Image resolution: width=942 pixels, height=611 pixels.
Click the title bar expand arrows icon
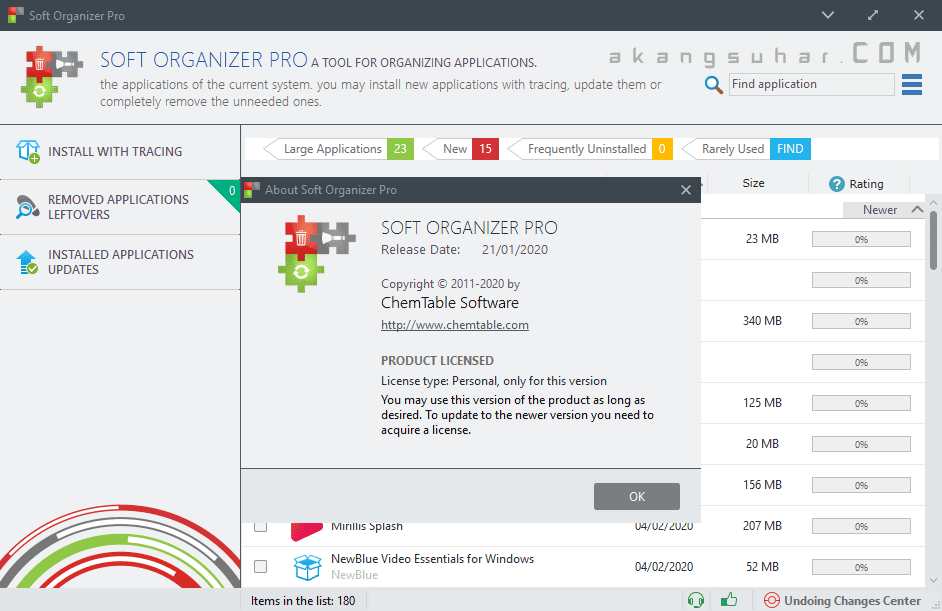click(x=873, y=15)
